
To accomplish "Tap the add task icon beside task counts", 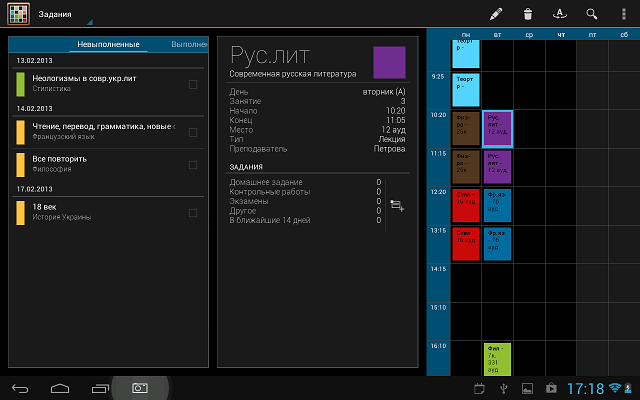I will 397,206.
